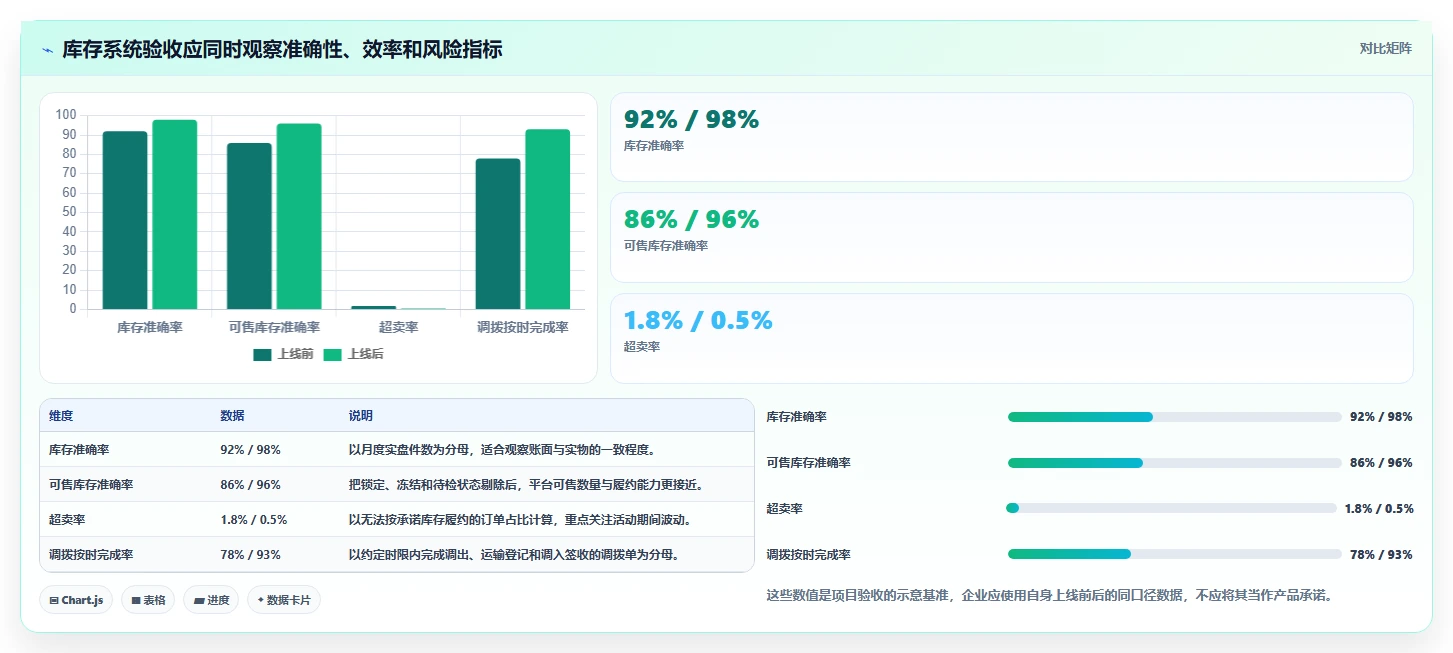Click the 78% / 93% value beside the progress bar
Screen dimensions: 1453x653
coord(1381,554)
